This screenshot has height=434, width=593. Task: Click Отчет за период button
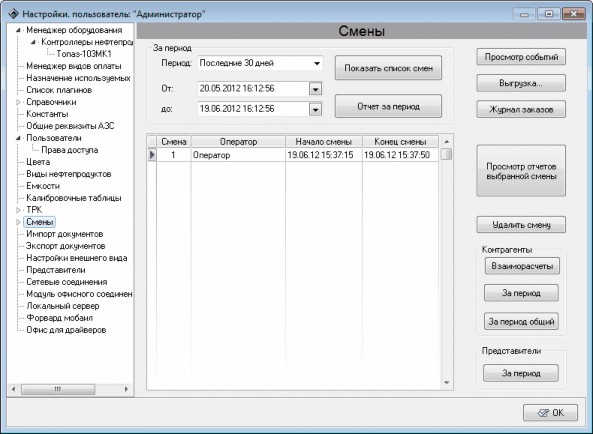pos(388,106)
